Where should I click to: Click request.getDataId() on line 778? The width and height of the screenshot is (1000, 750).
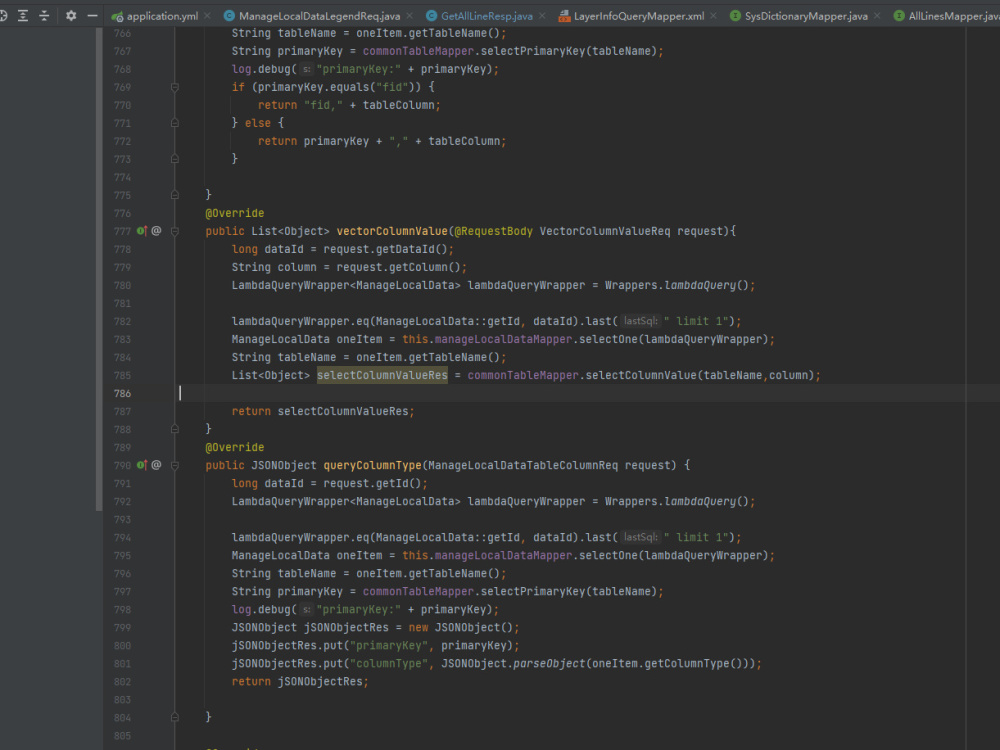click(x=386, y=249)
